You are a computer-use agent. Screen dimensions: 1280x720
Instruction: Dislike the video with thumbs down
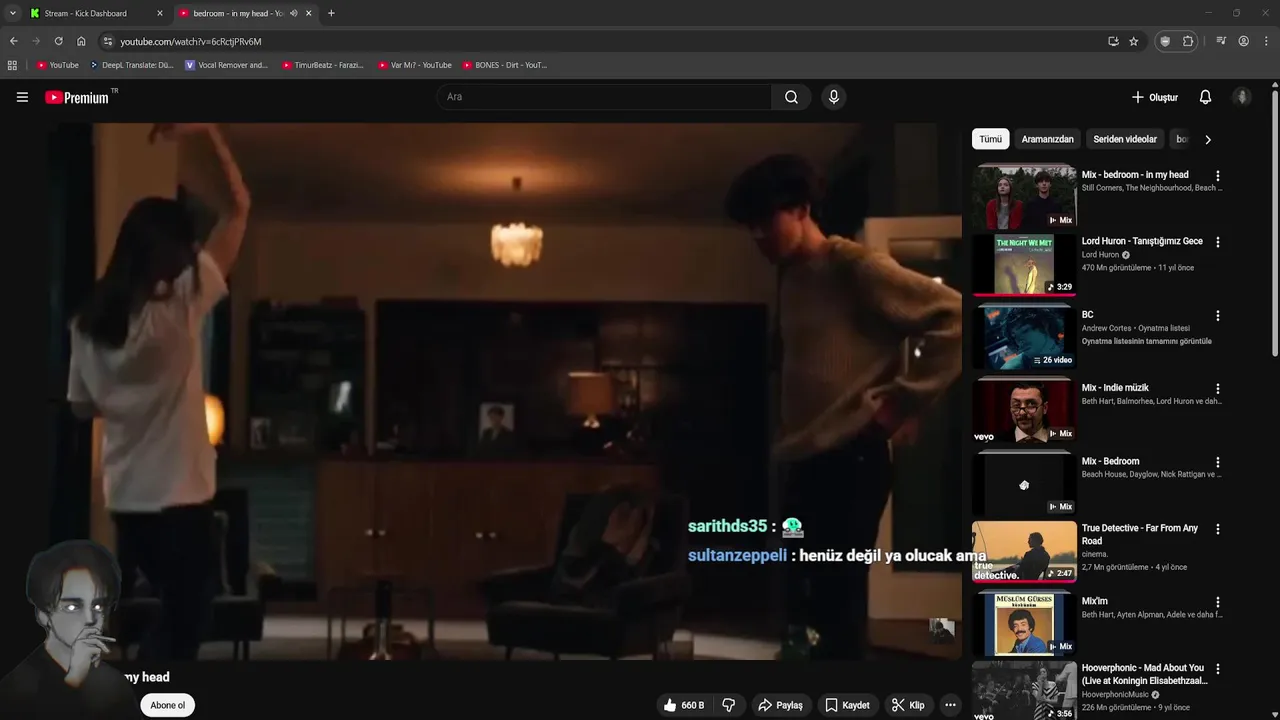[x=729, y=705]
